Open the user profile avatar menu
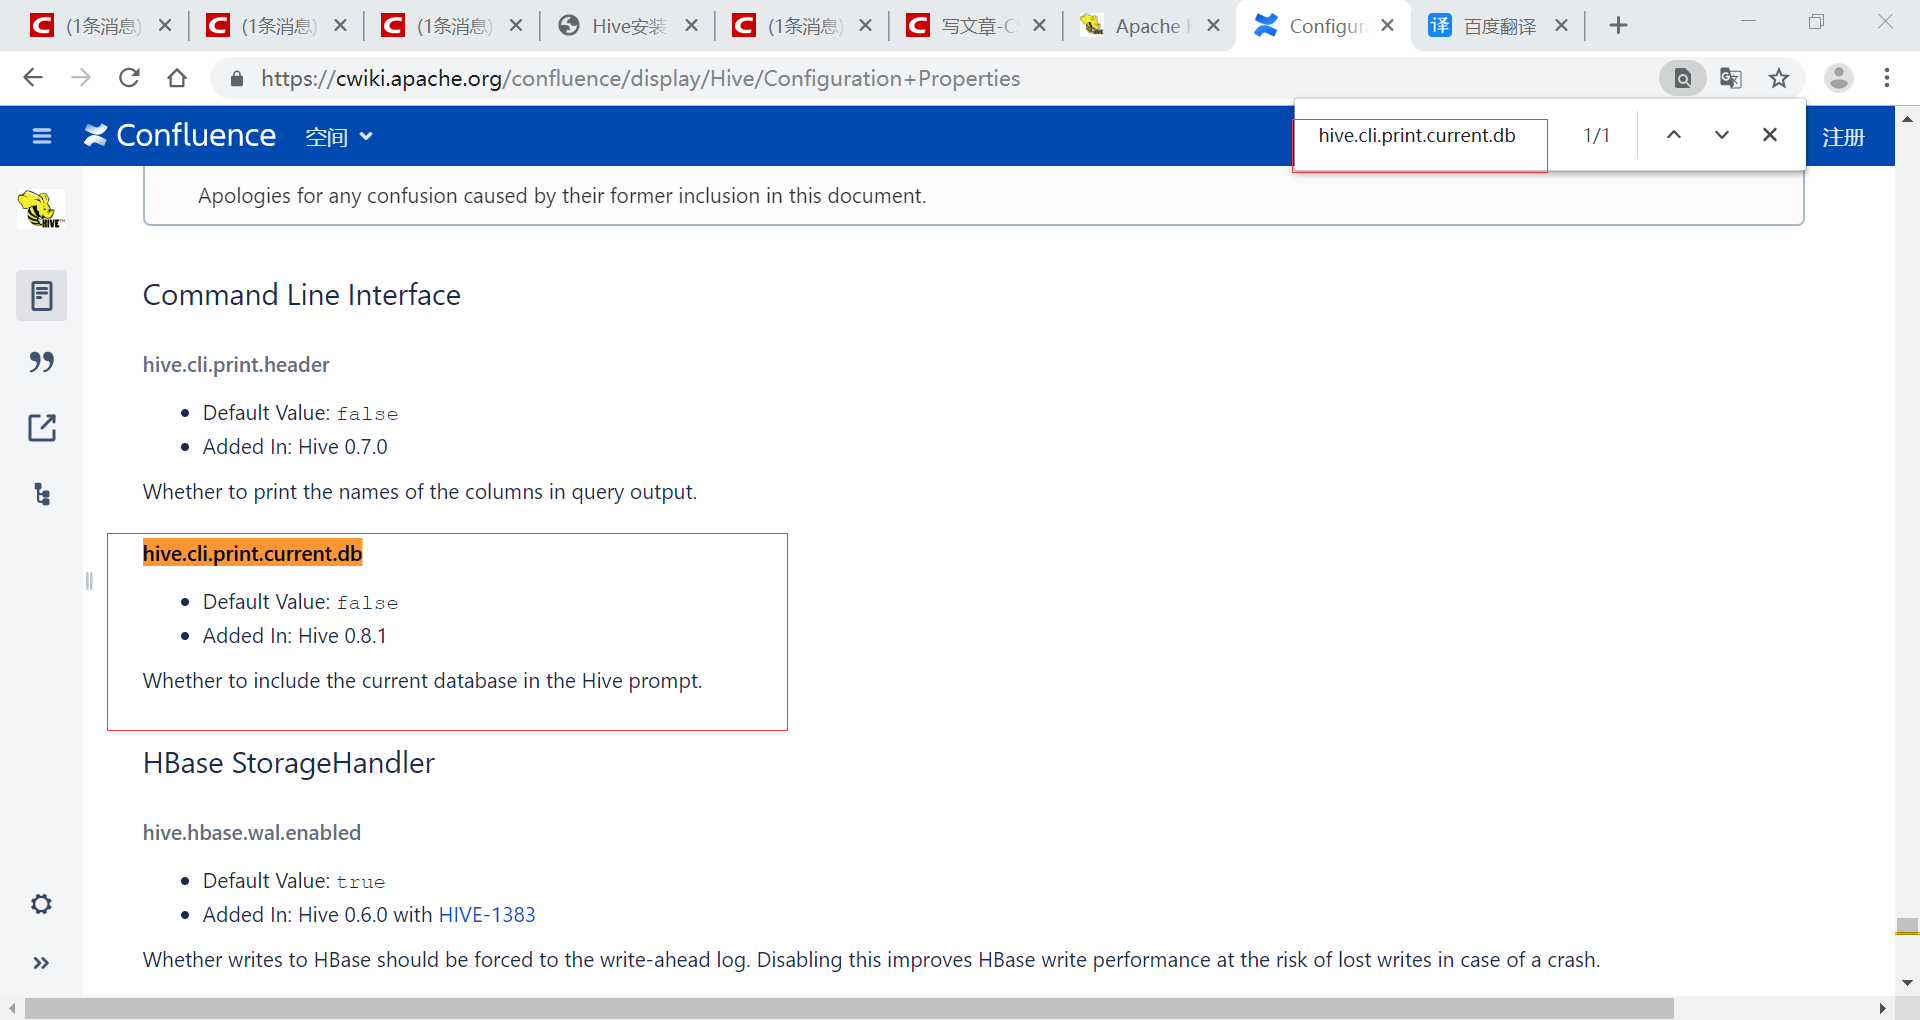The image size is (1920, 1020). [x=1839, y=78]
